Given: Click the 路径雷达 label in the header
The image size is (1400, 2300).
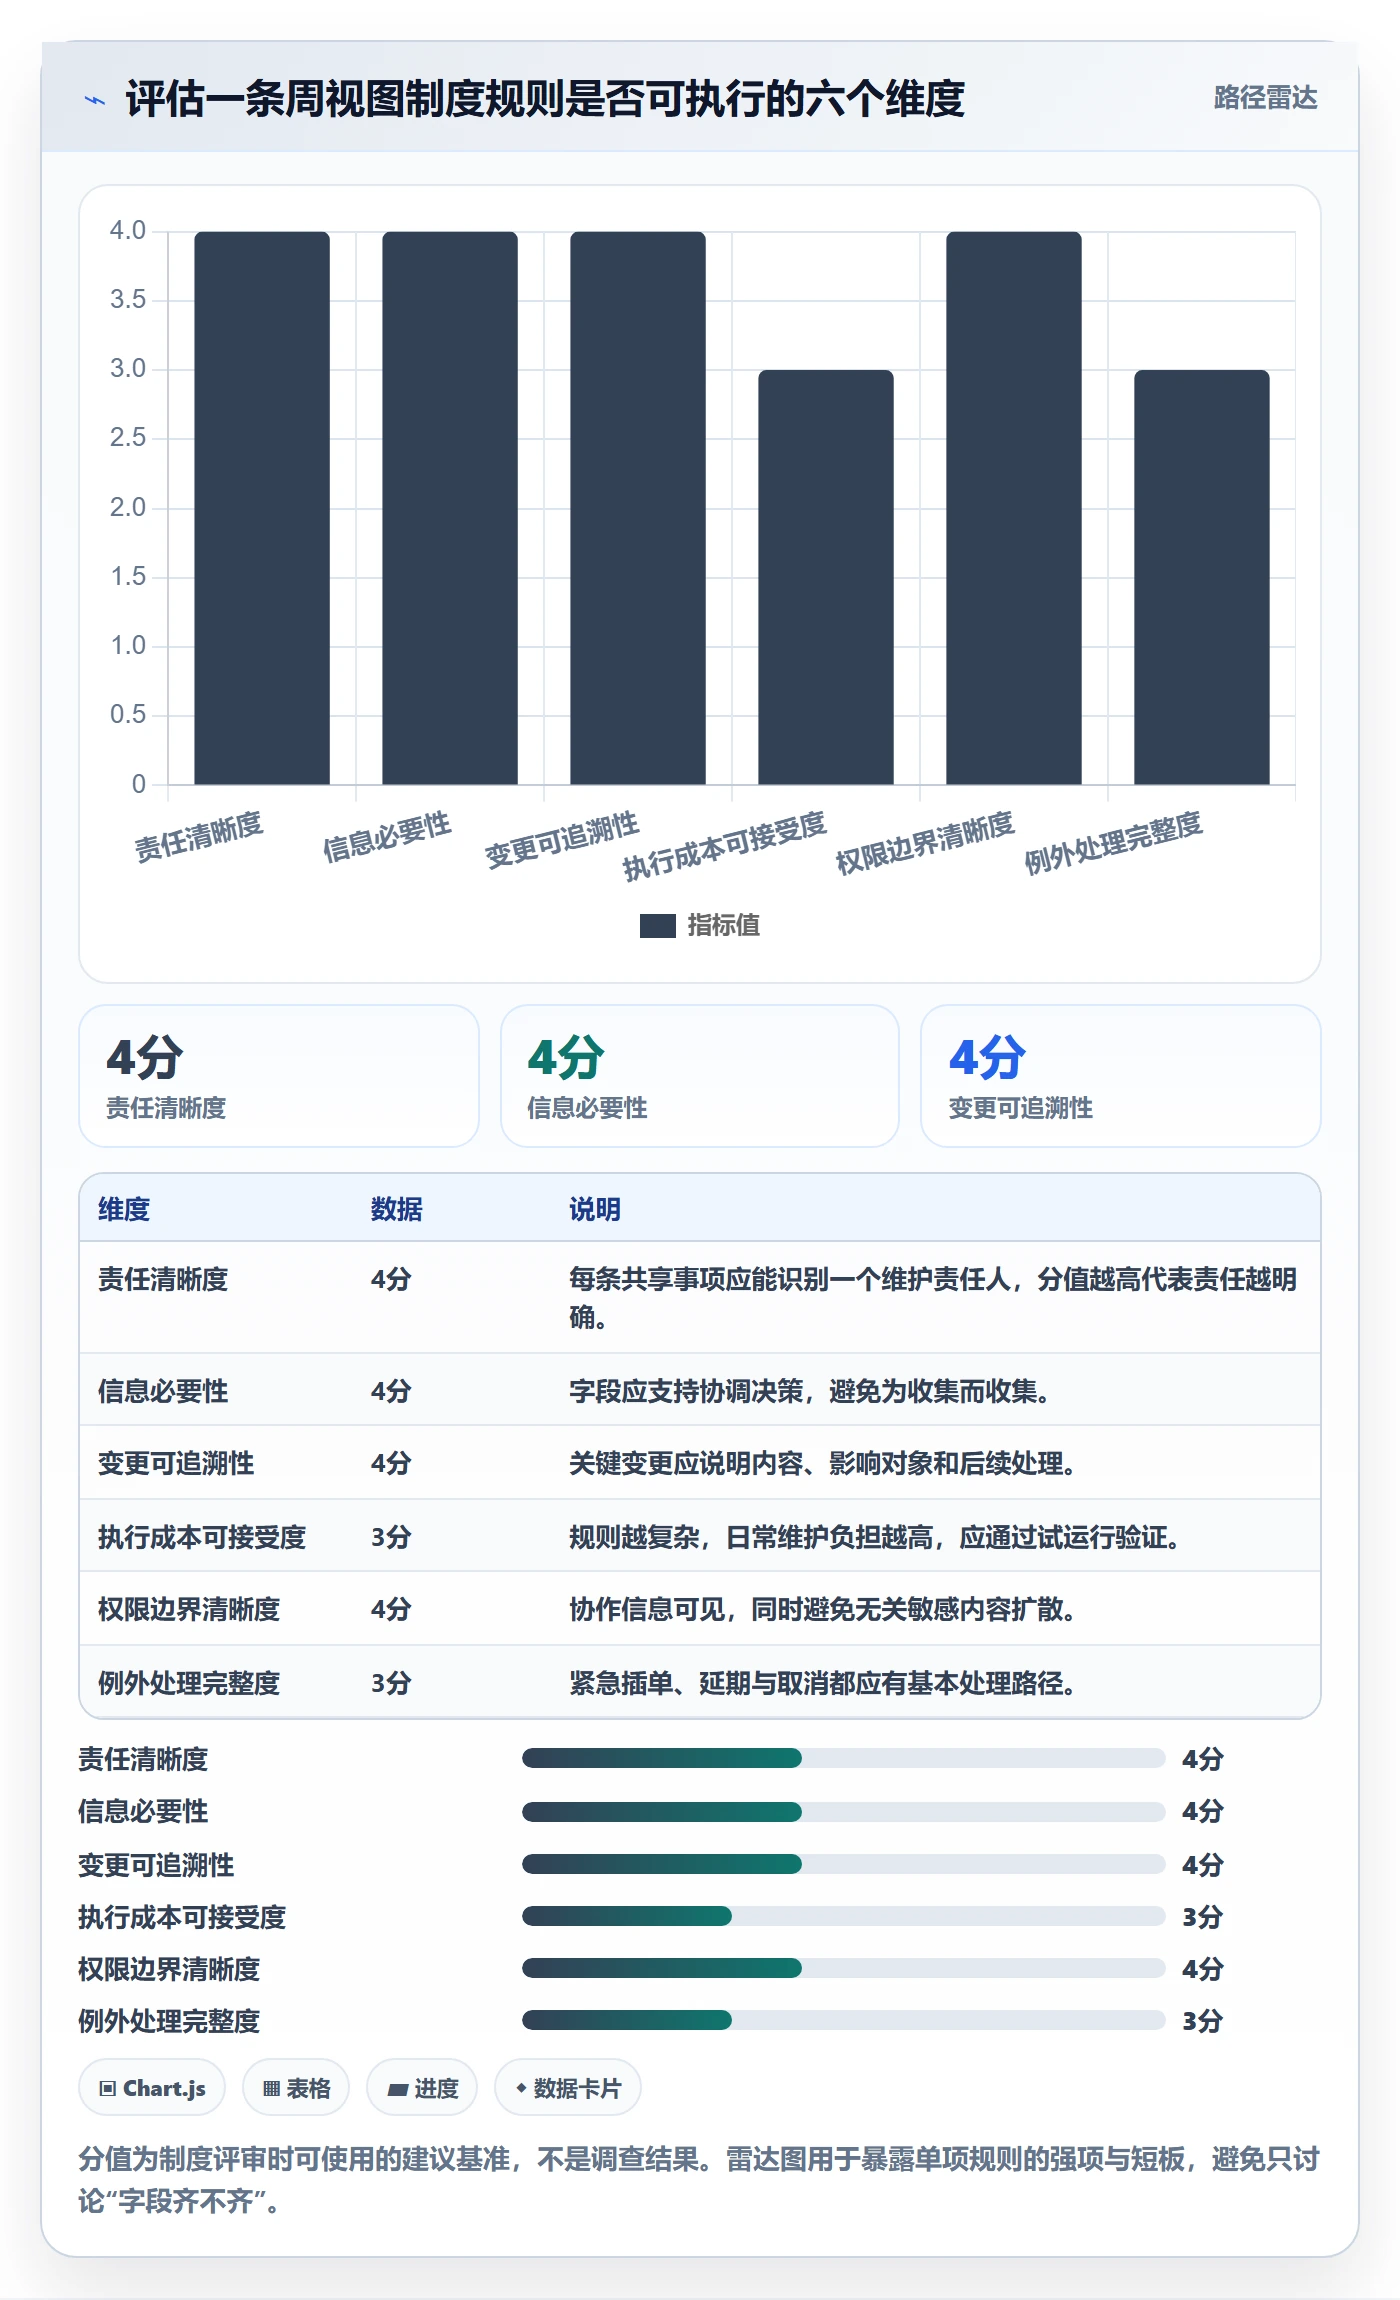Looking at the screenshot, I should [1265, 98].
